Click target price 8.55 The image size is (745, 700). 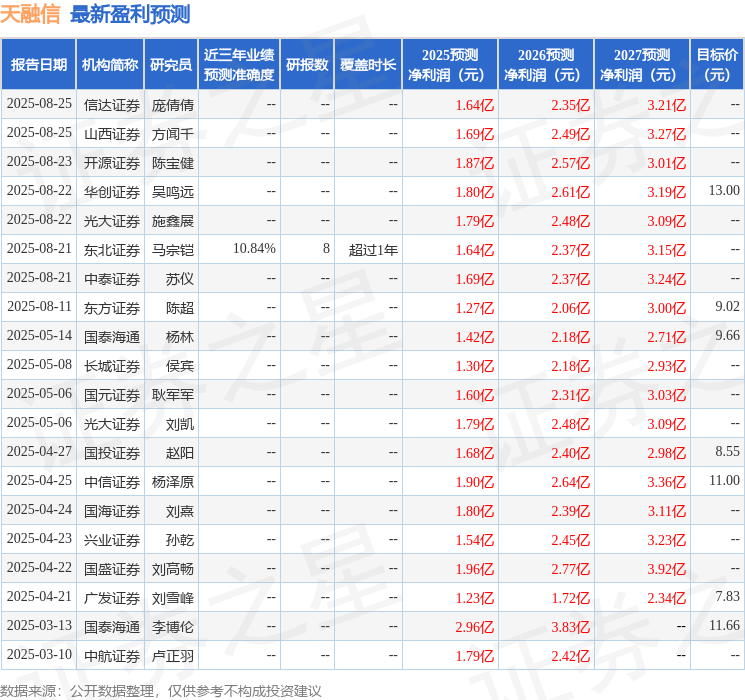click(x=727, y=451)
